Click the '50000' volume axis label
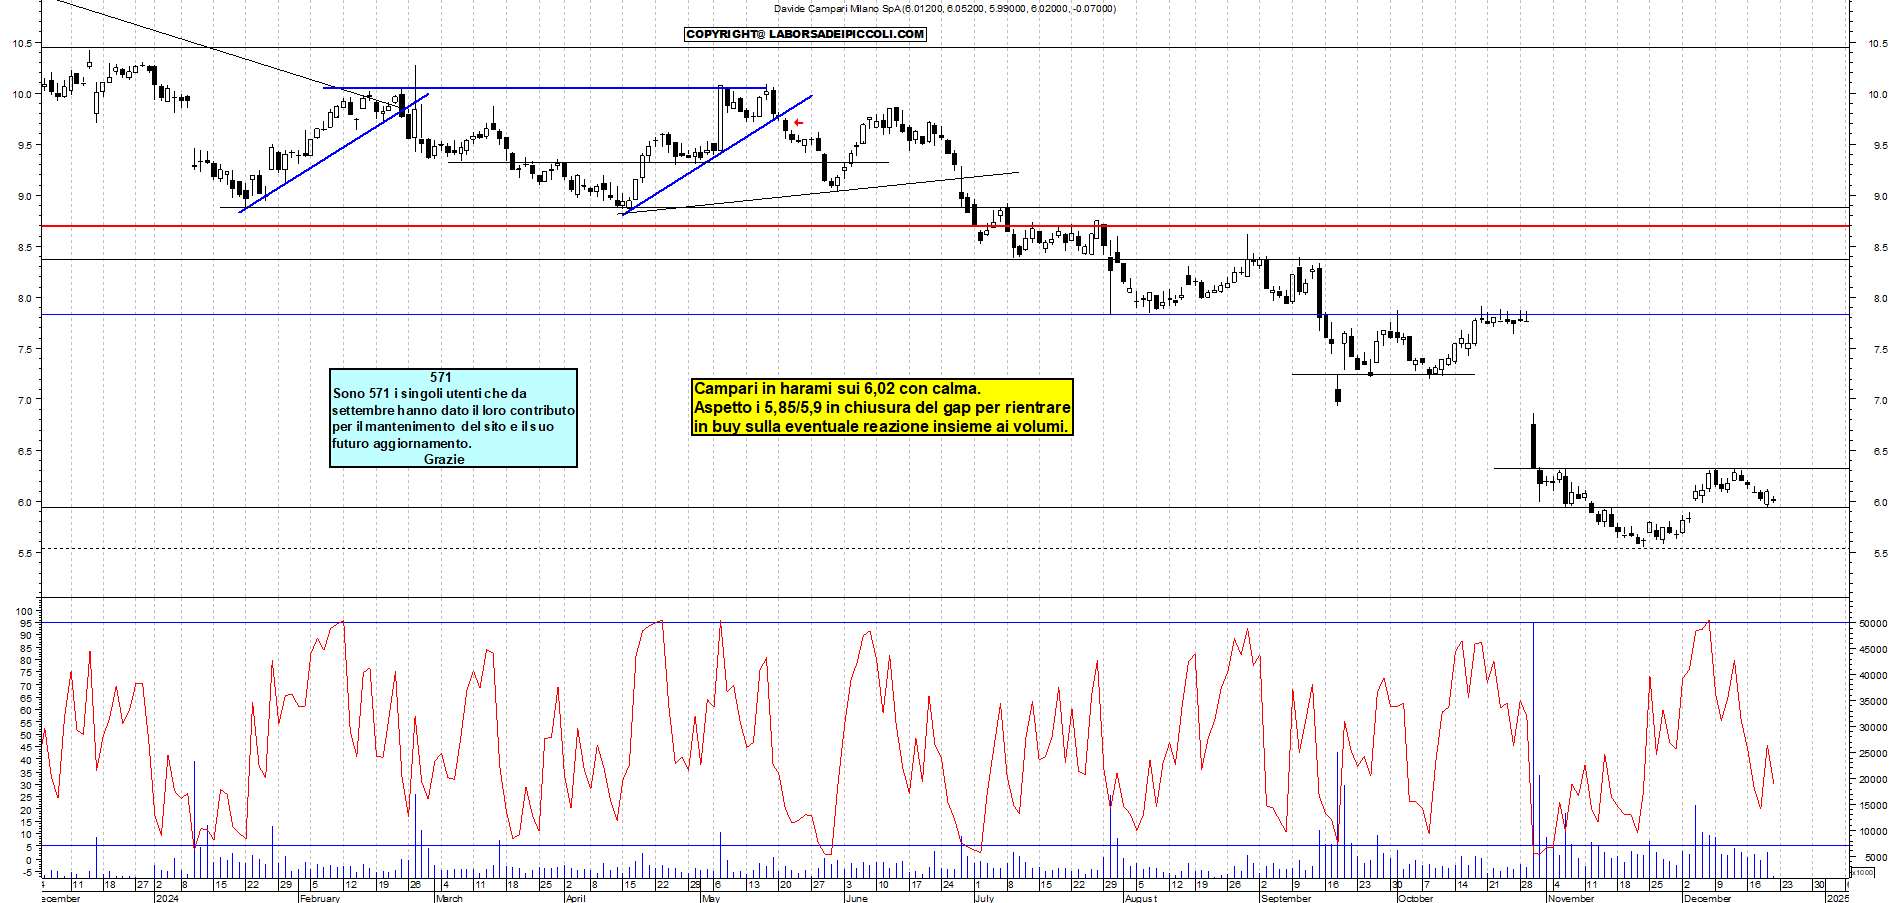The width and height of the screenshot is (1890, 903). click(x=1873, y=624)
